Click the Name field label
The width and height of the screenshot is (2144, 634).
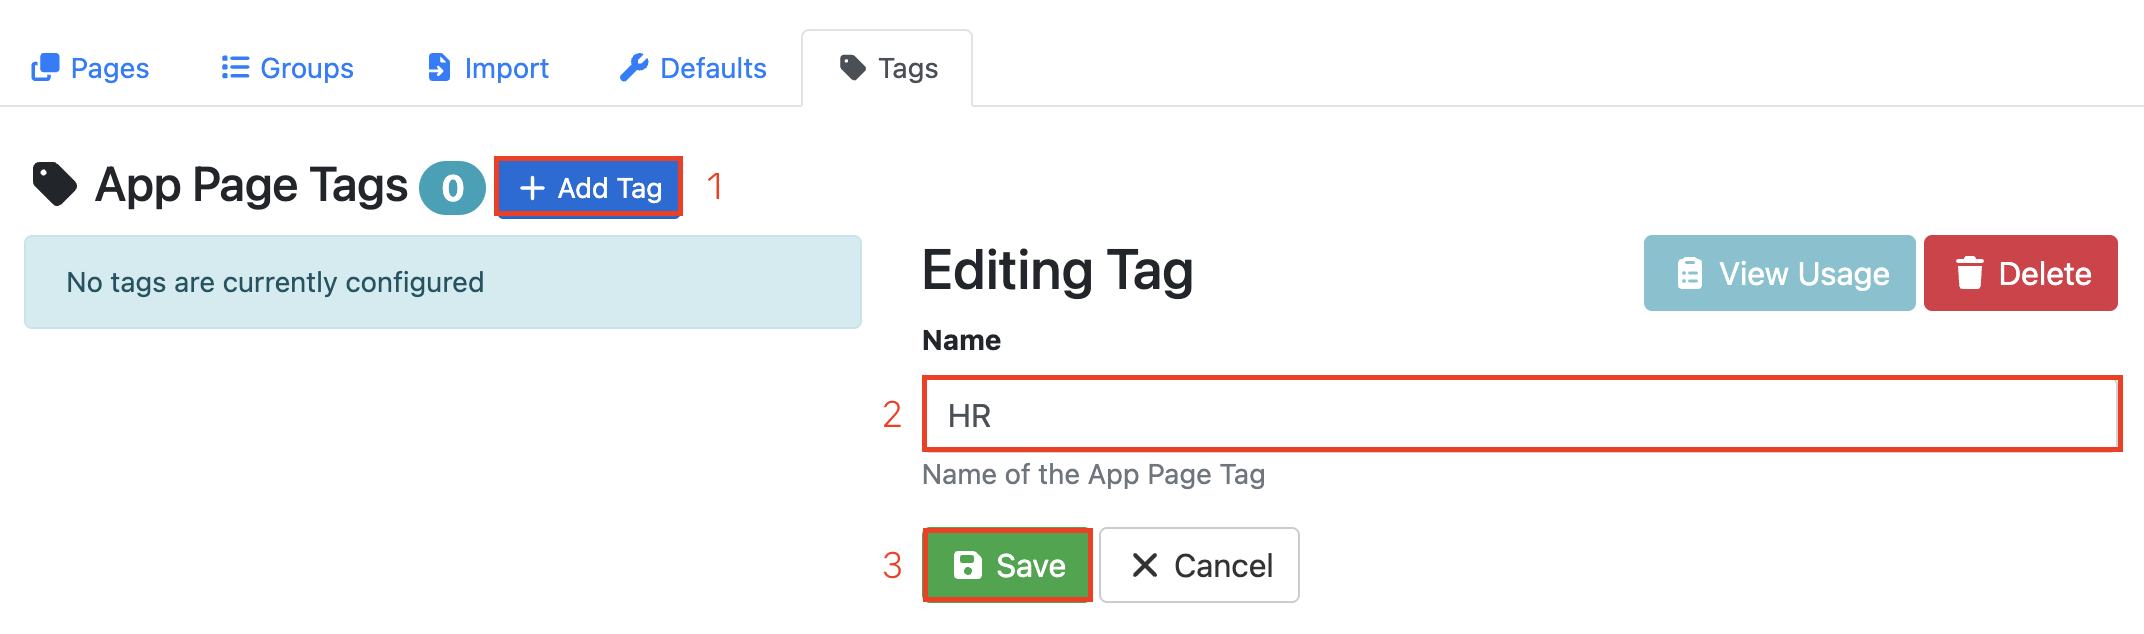tap(961, 340)
